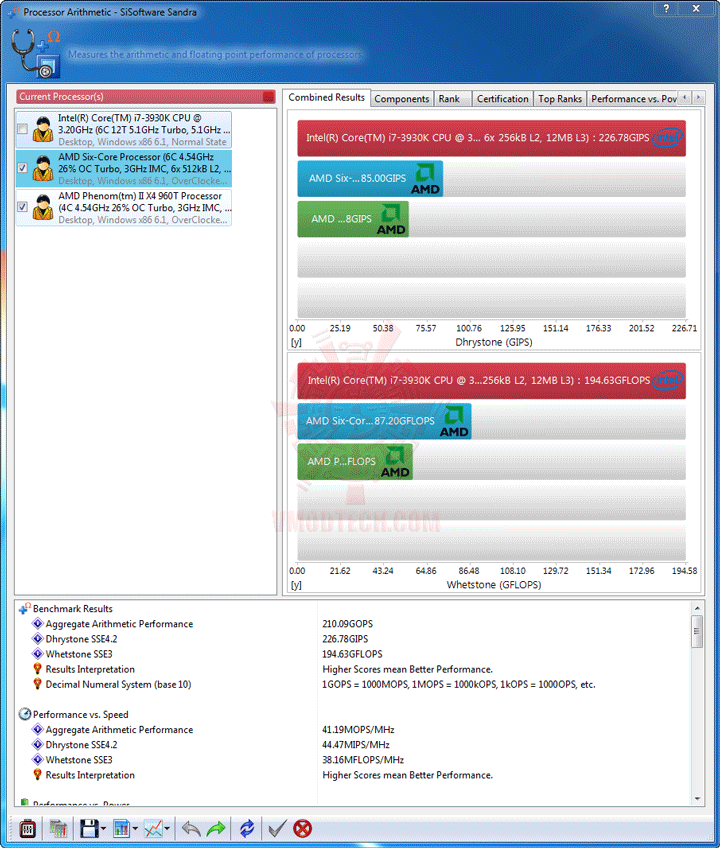Image resolution: width=720 pixels, height=848 pixels.
Task: Click the line graph icon
Action: coord(153,829)
